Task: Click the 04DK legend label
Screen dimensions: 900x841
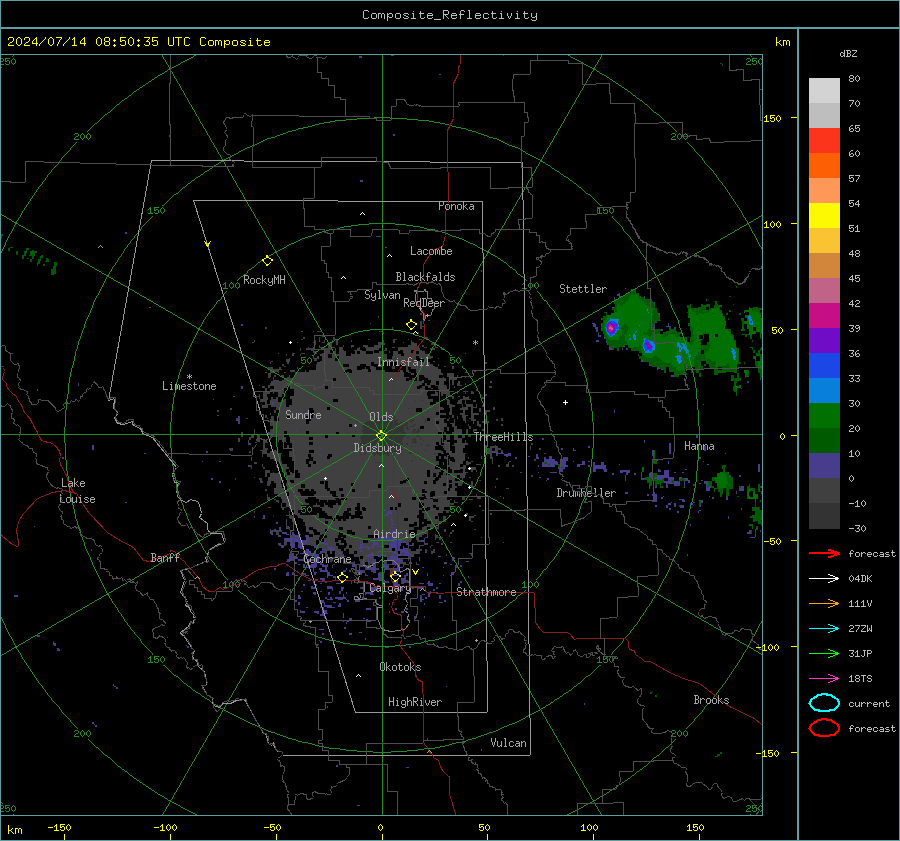Action: click(860, 579)
